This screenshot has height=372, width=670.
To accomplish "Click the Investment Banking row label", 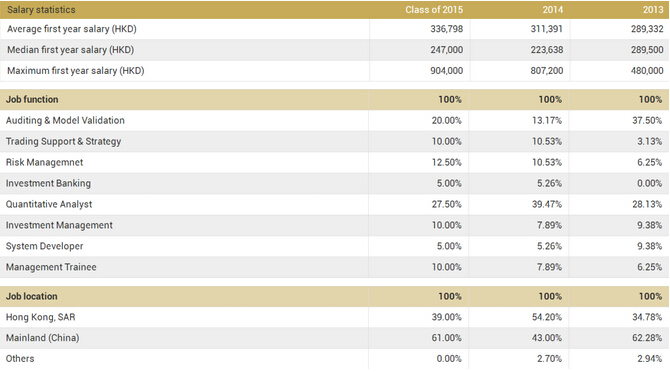I will click(x=48, y=183).
